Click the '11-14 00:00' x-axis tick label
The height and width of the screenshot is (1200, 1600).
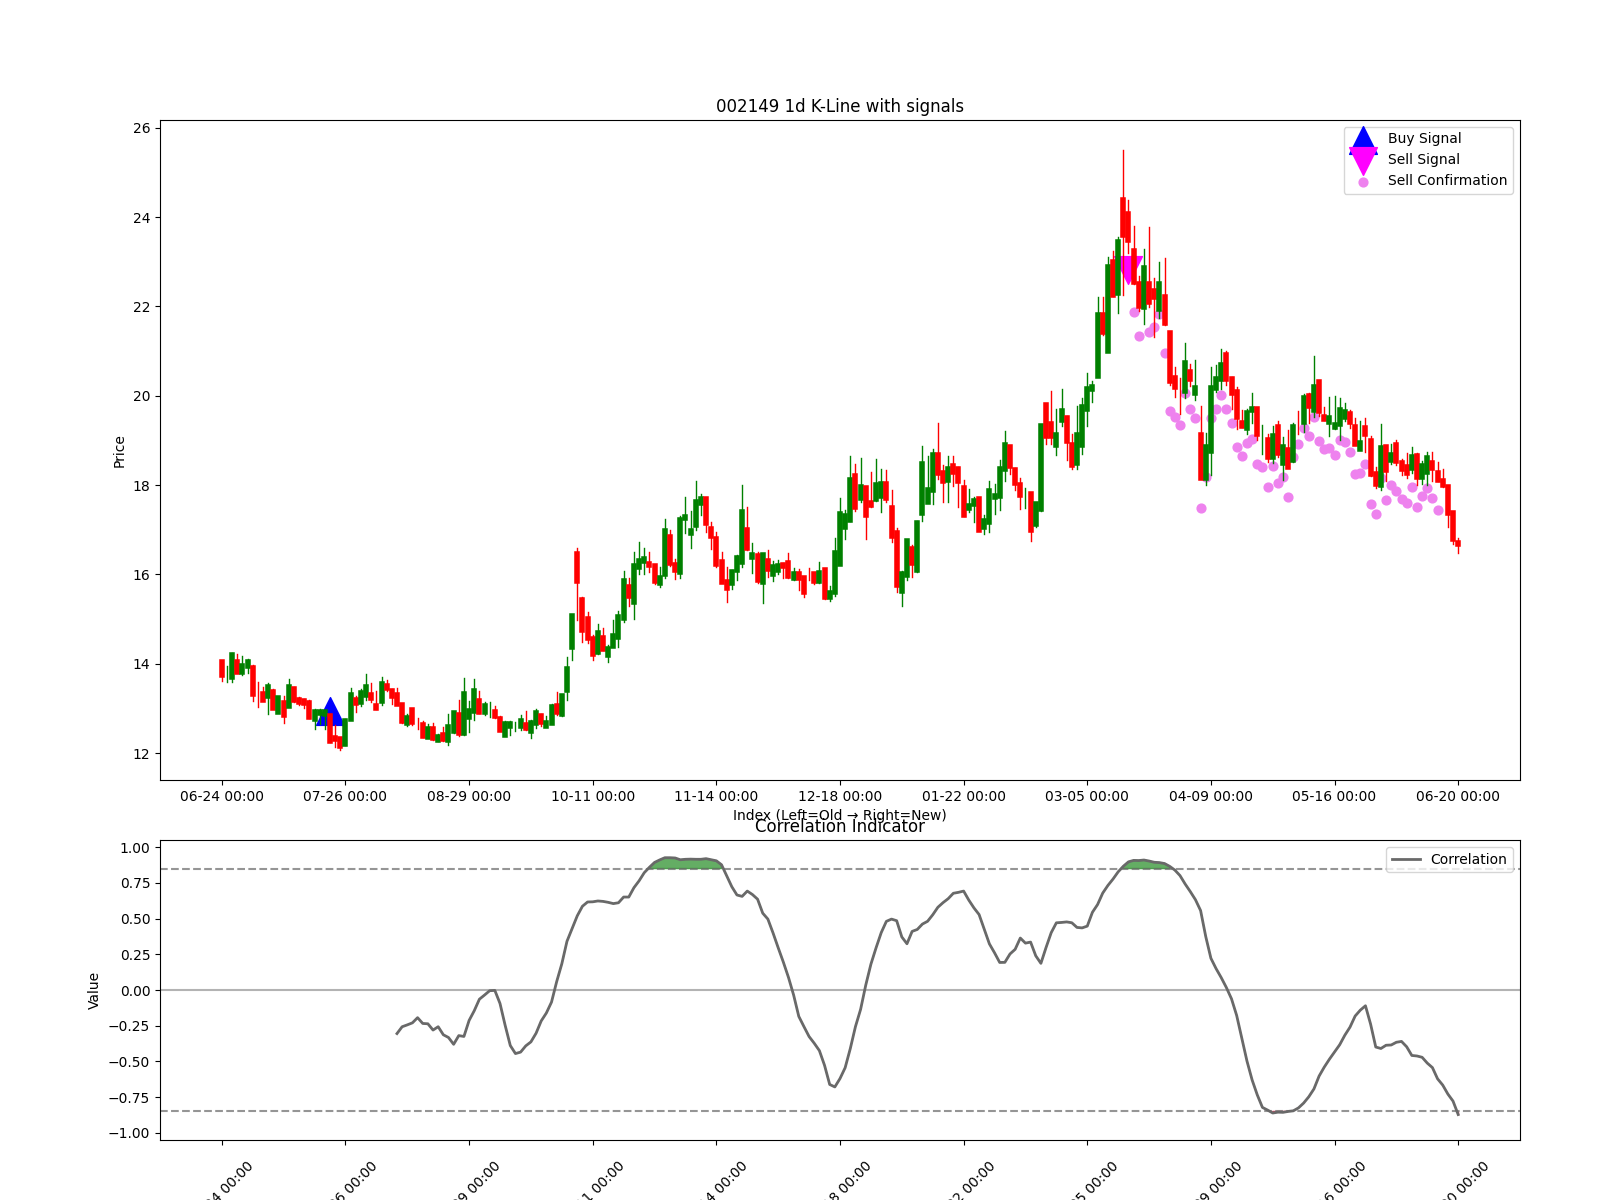click(716, 797)
